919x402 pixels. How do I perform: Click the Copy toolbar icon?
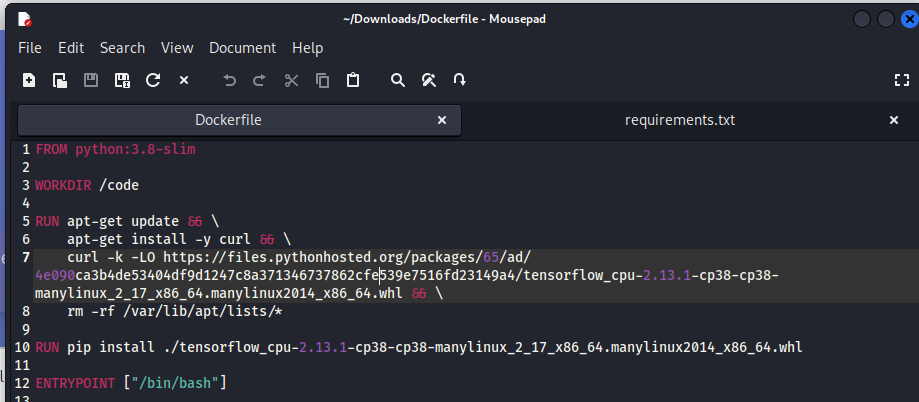click(x=322, y=80)
